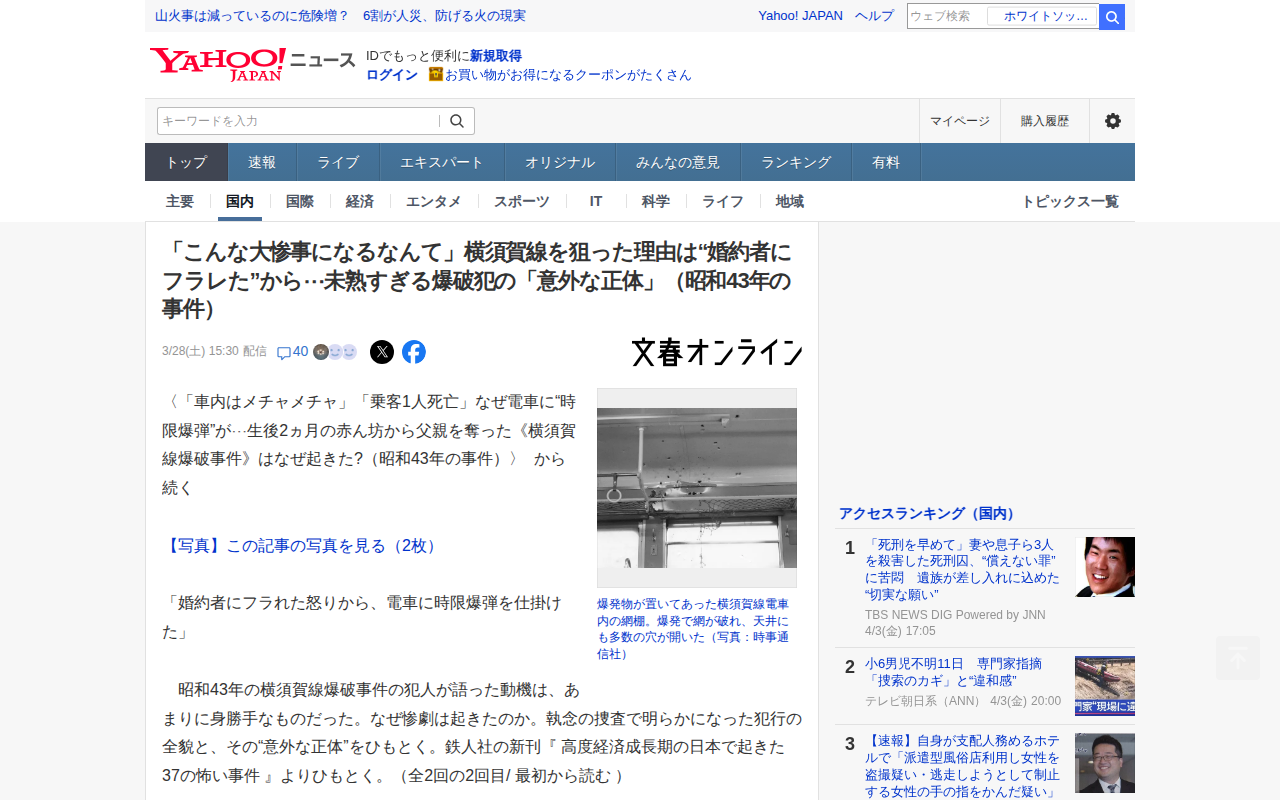Open the ヘルプ link

pos(874,16)
